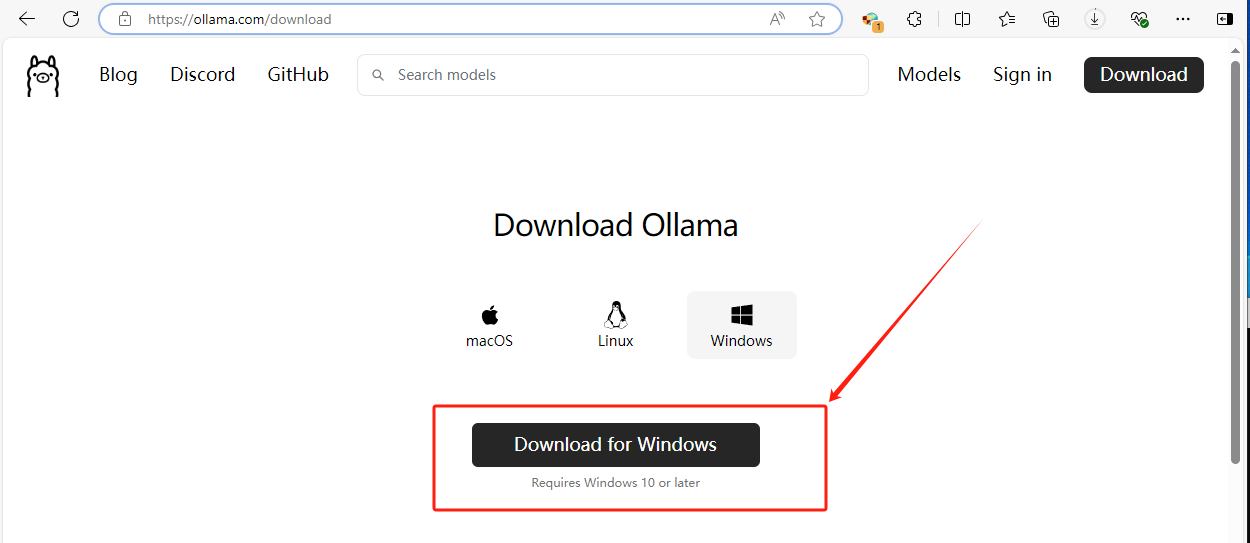Switch to the Windows tab label
The width and height of the screenshot is (1250, 543).
(x=742, y=341)
